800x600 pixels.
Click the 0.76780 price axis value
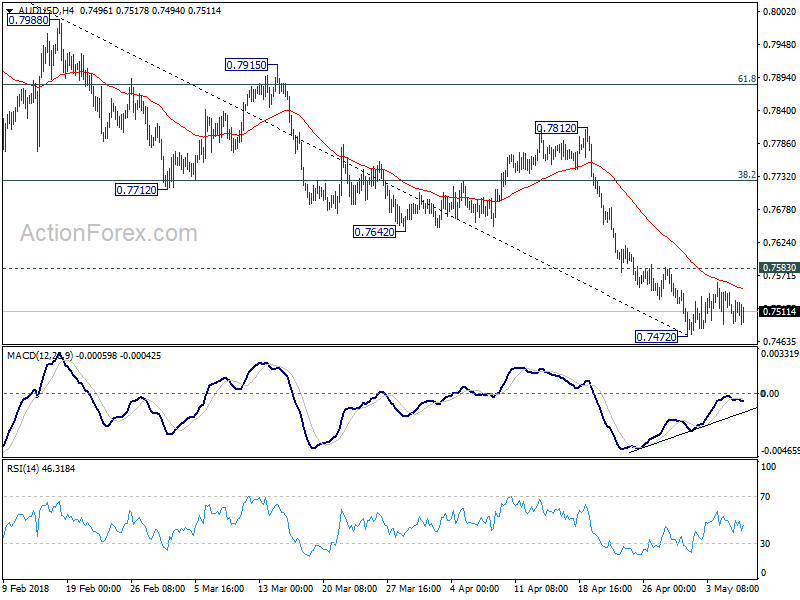click(x=779, y=209)
